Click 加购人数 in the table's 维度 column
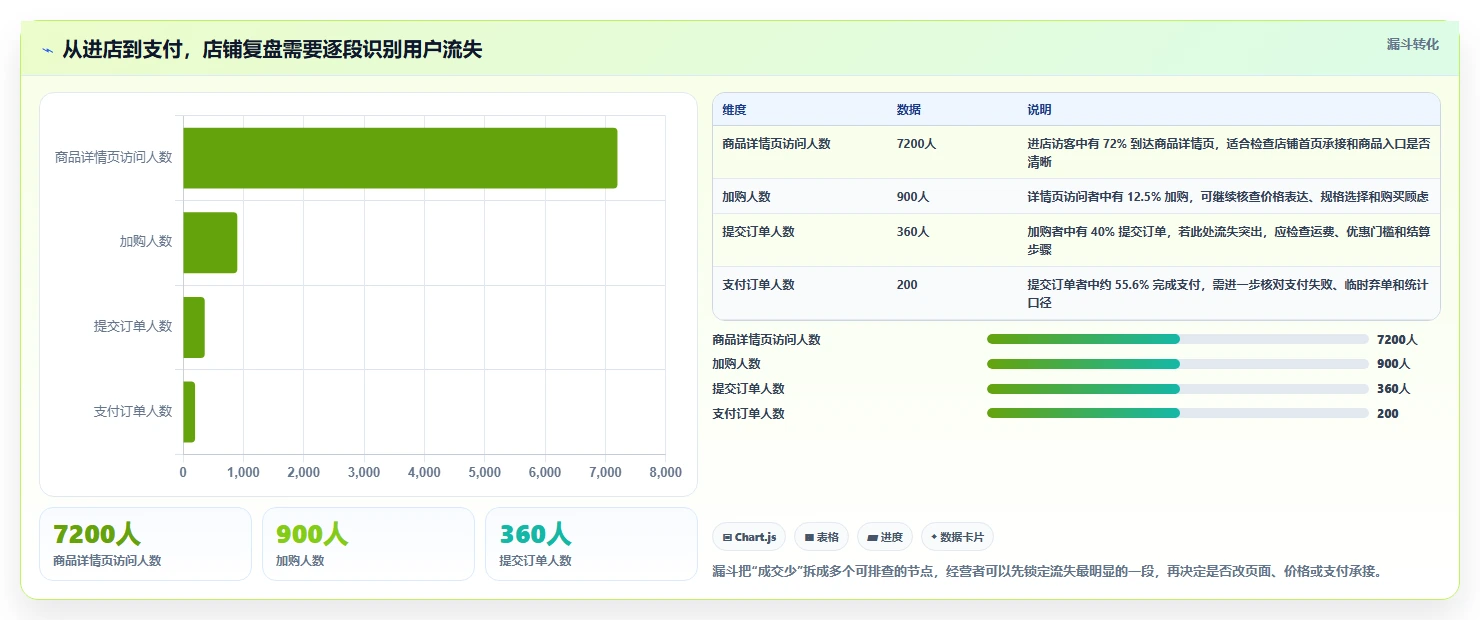This screenshot has width=1480, height=620. click(x=746, y=197)
